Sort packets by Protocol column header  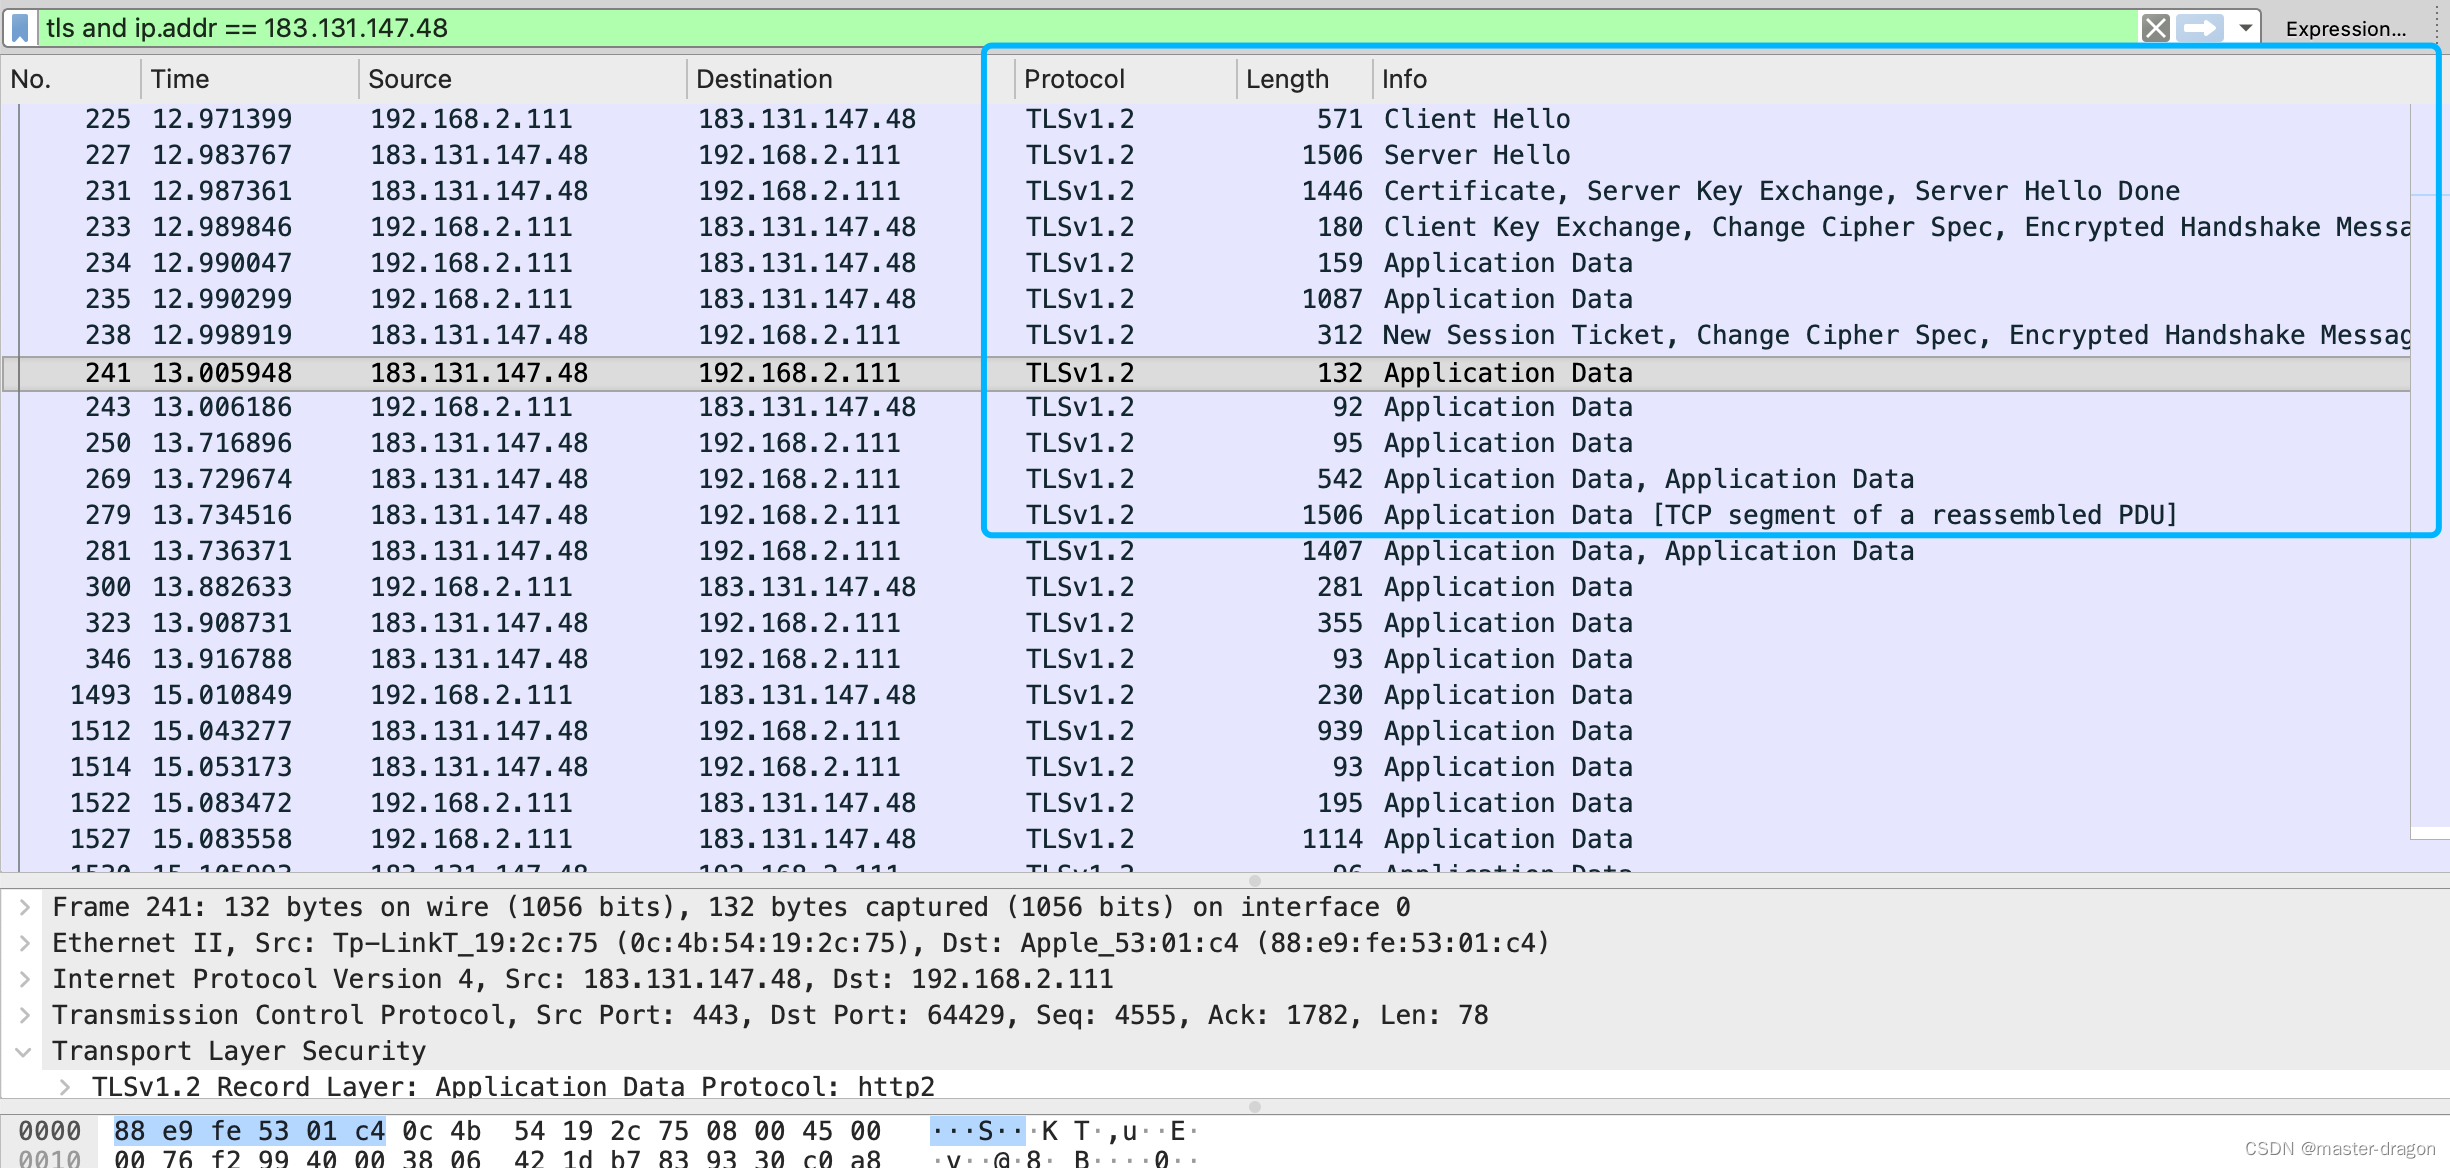point(1074,79)
